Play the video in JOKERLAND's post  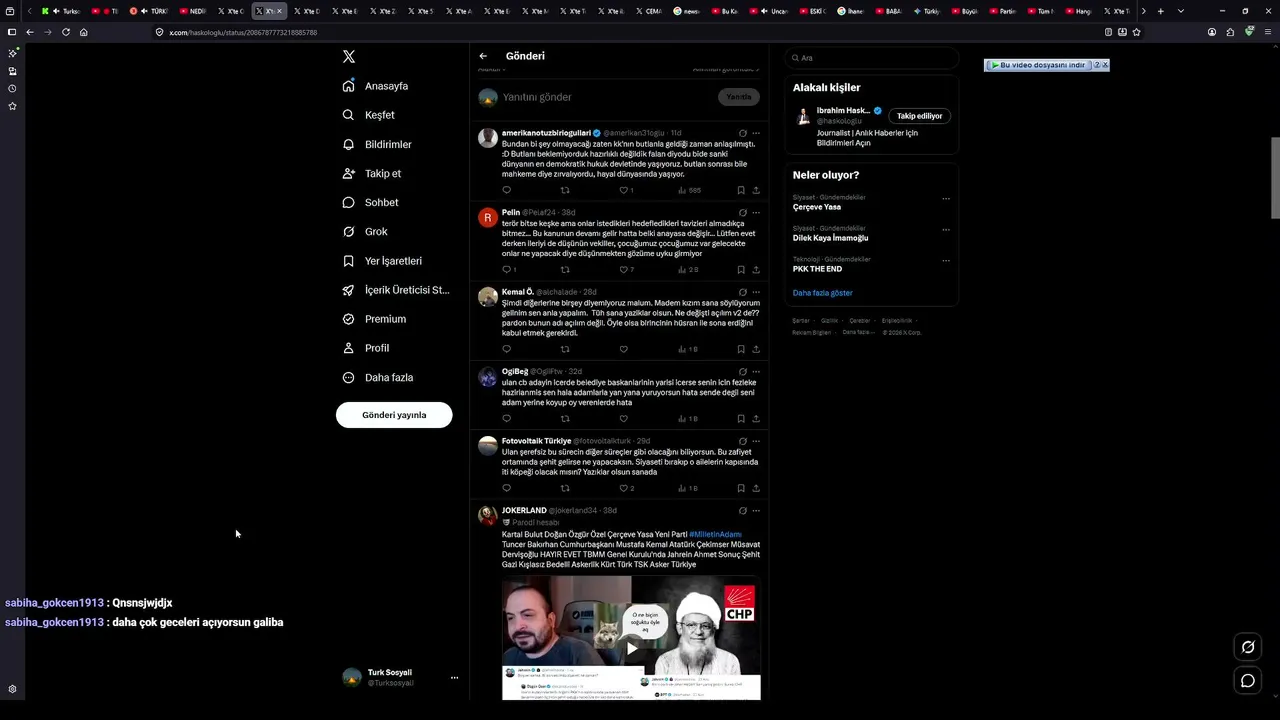pos(631,648)
